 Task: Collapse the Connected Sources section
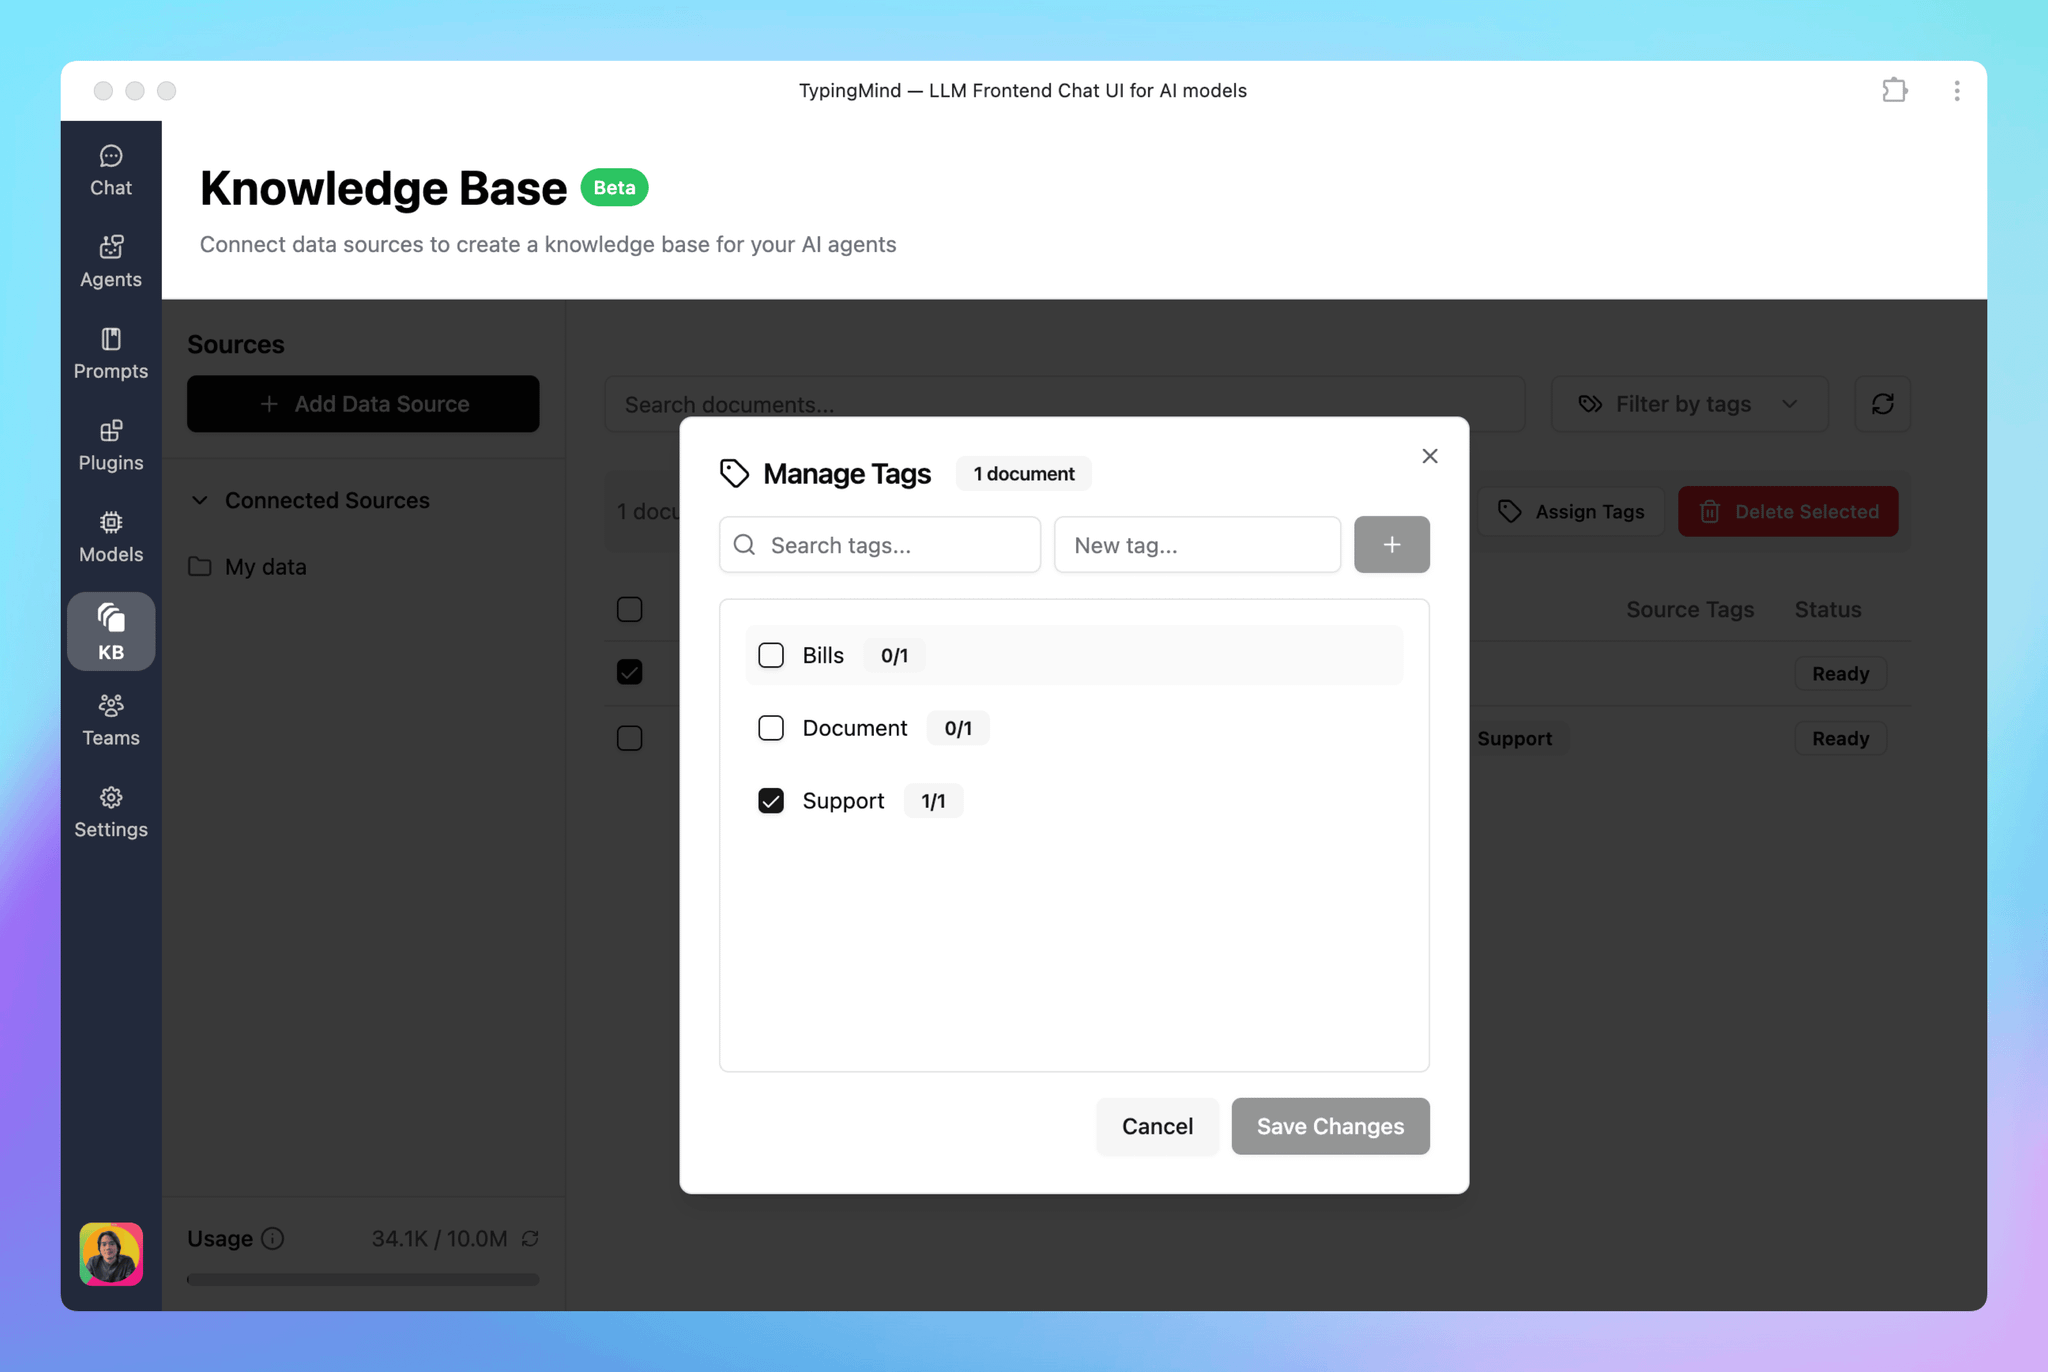click(200, 500)
